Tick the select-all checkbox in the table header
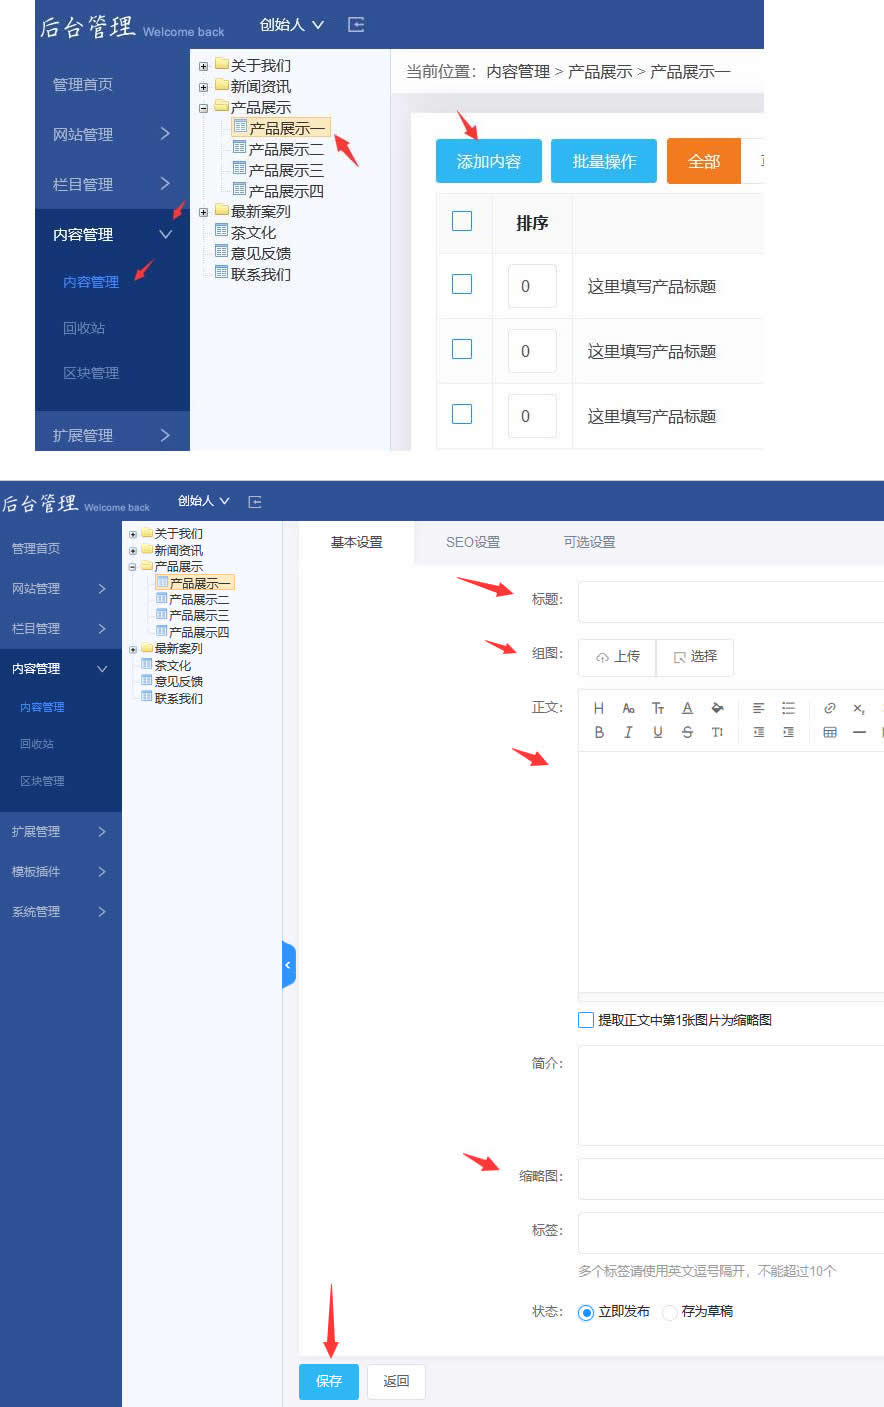The width and height of the screenshot is (884, 1407). pyautogui.click(x=462, y=221)
